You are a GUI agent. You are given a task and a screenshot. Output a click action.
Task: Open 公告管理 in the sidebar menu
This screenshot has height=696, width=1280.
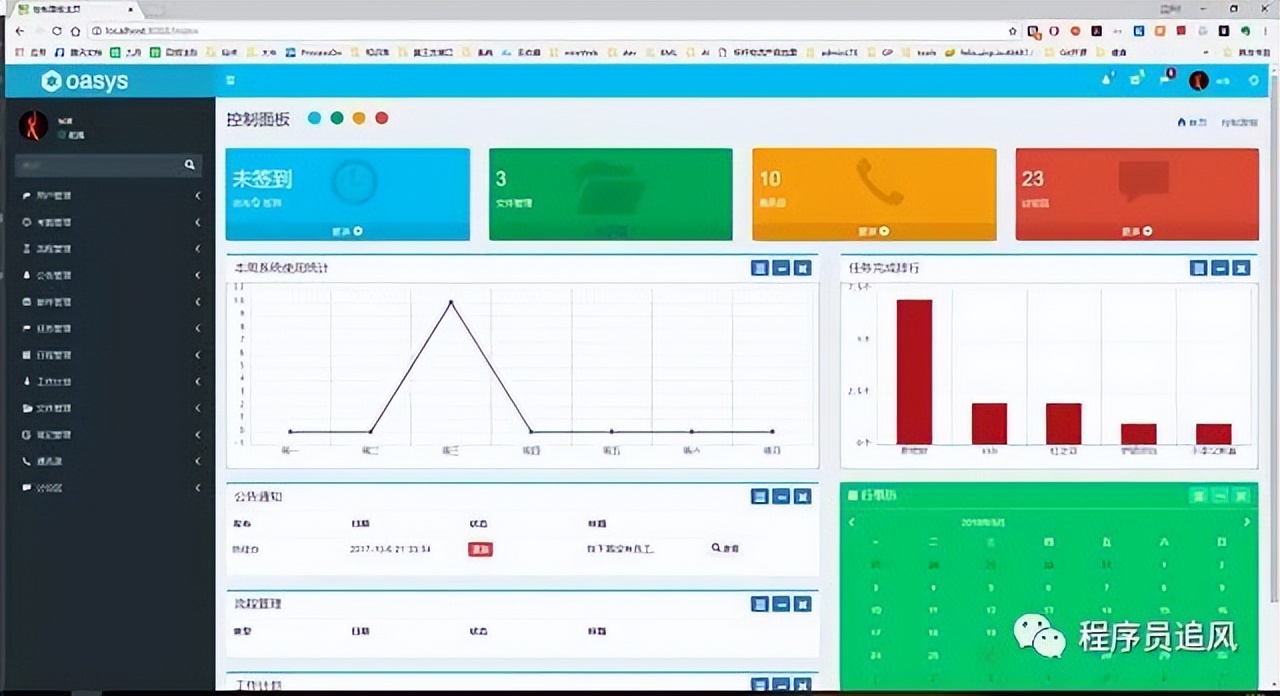110,275
